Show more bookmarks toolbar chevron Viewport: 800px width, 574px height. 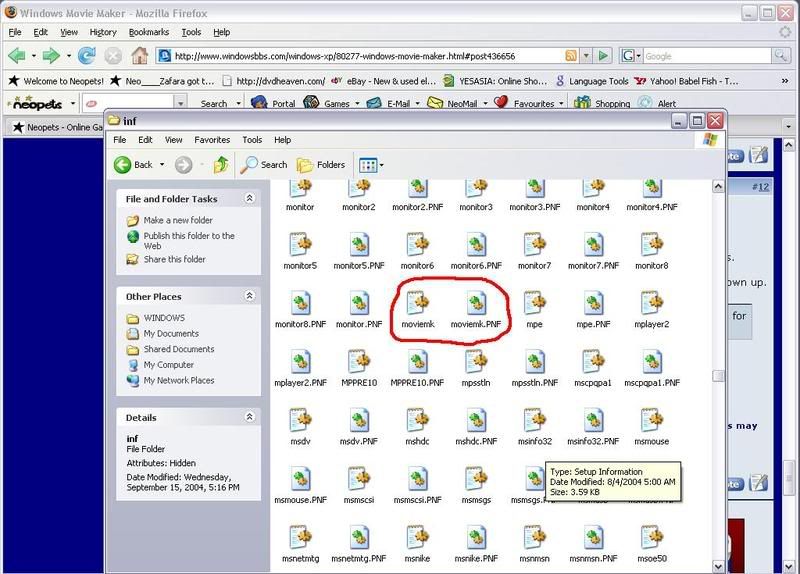pos(785,81)
